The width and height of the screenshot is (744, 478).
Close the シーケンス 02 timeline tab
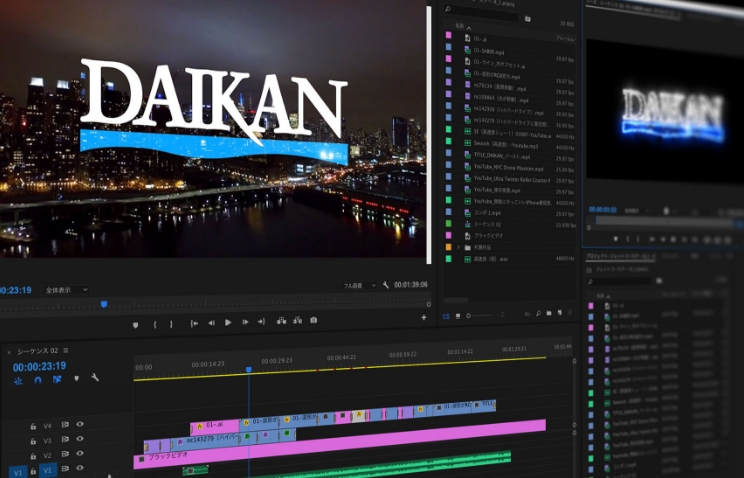pos(9,353)
